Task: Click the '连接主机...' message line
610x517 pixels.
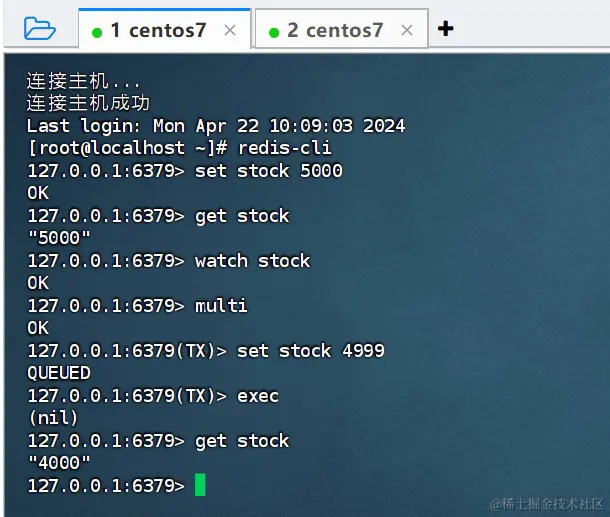Action: tap(83, 81)
